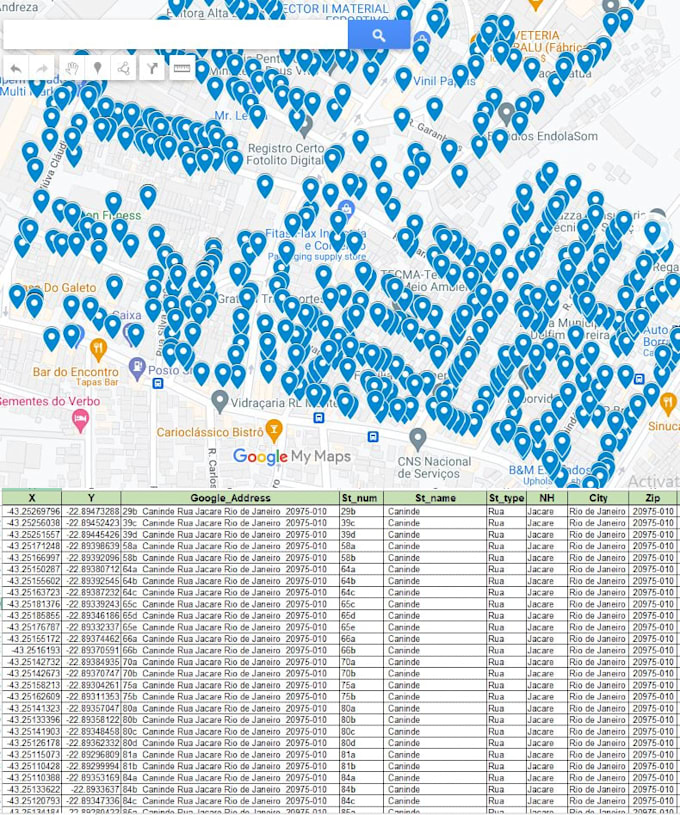This screenshot has width=680, height=815.
Task: Click Sementes do Verbo place label
Action: click(x=49, y=401)
